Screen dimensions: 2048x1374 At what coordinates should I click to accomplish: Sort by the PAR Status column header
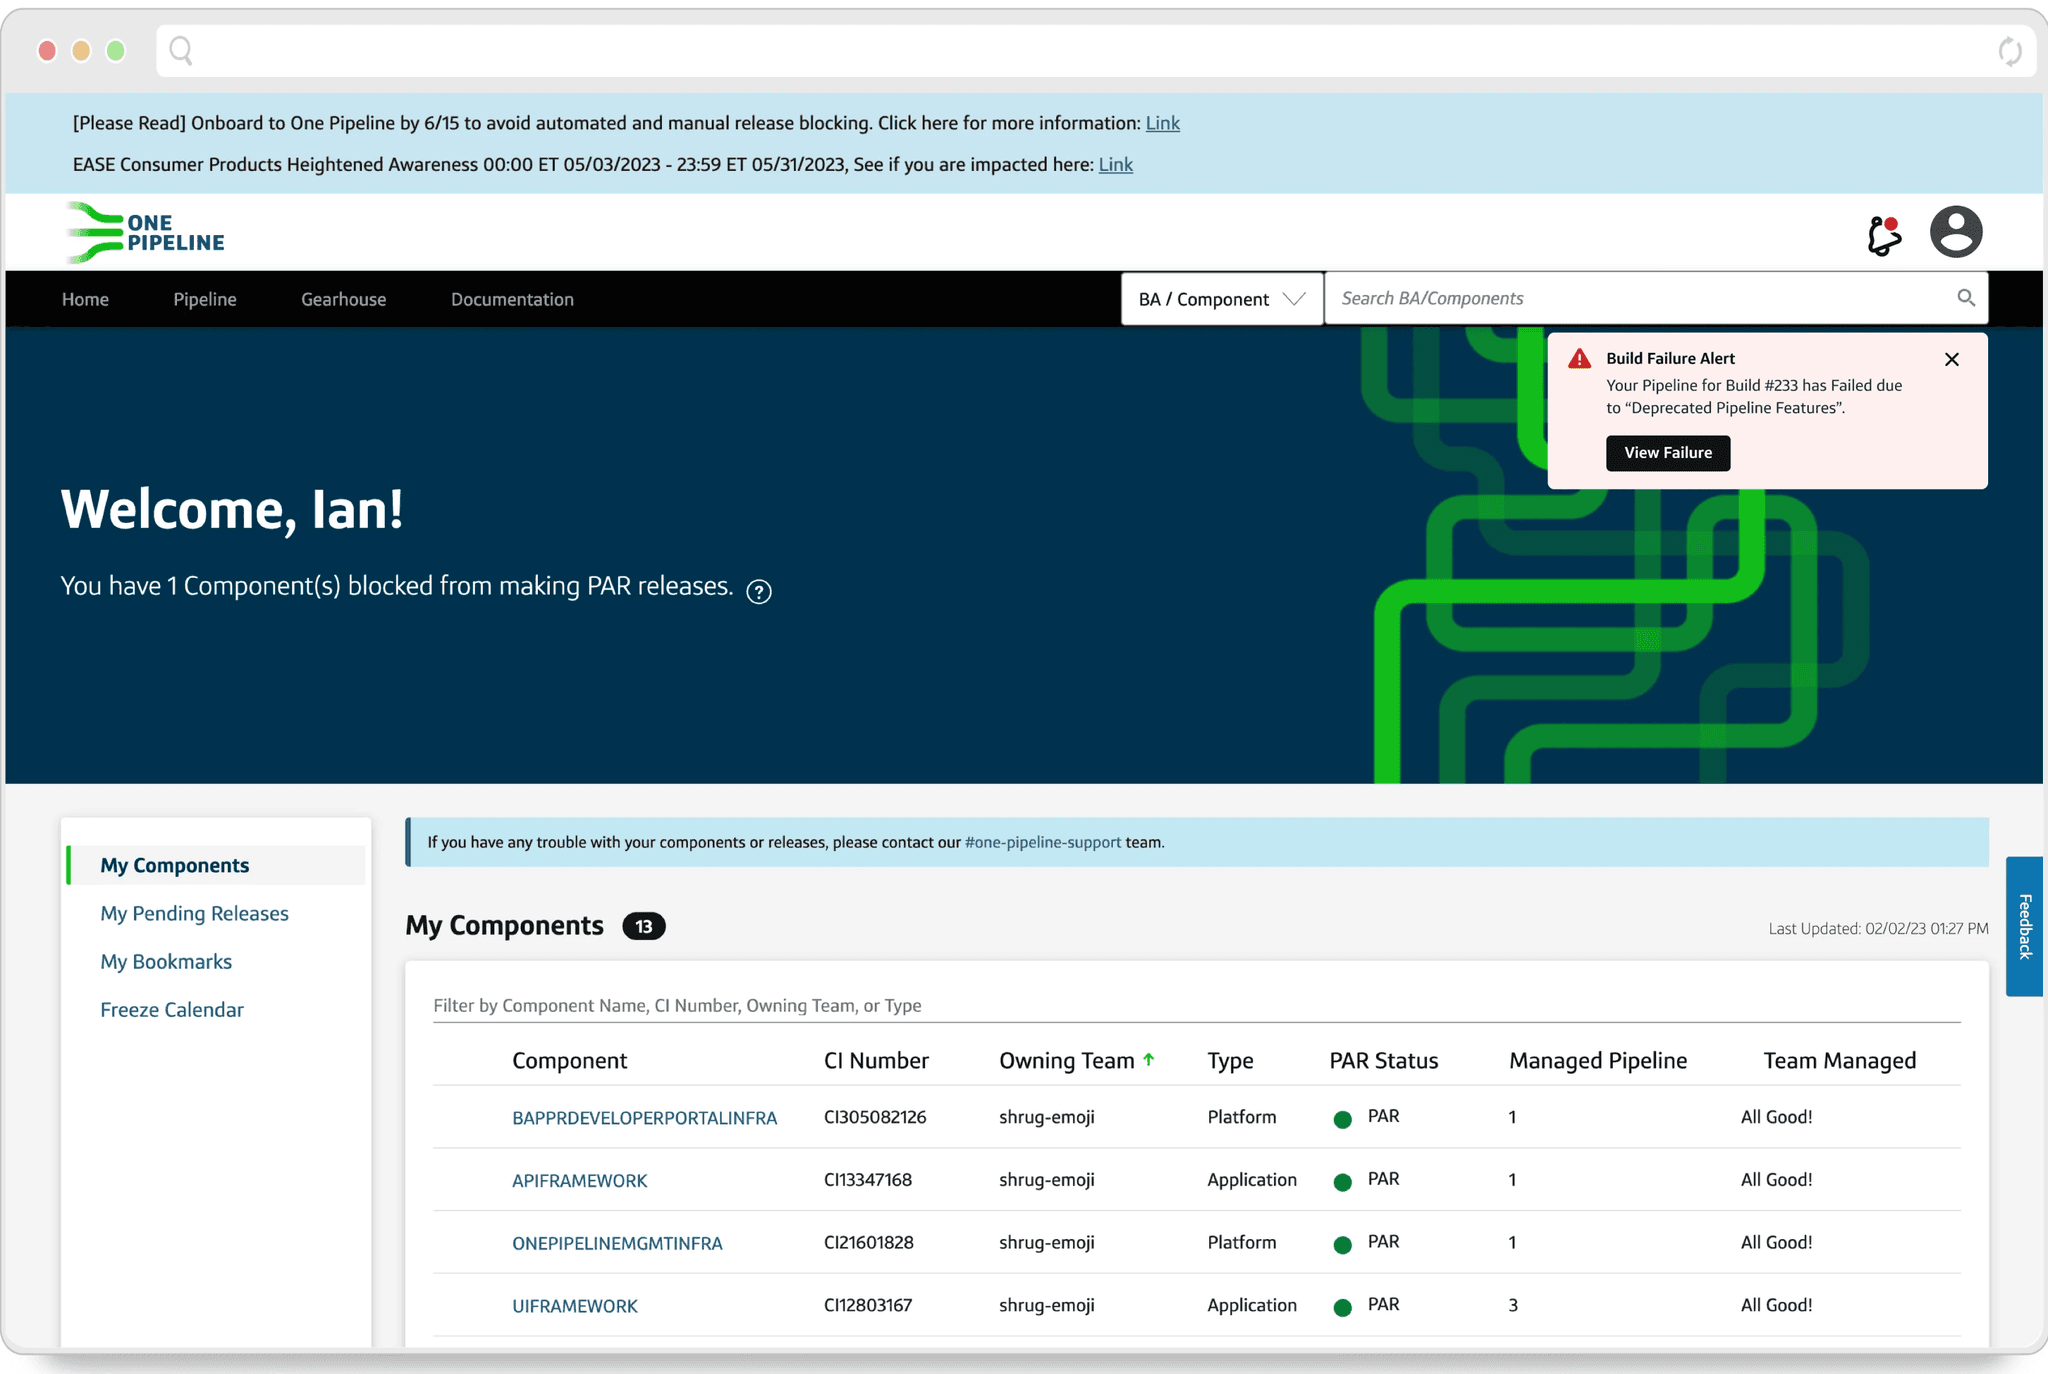[x=1383, y=1060]
